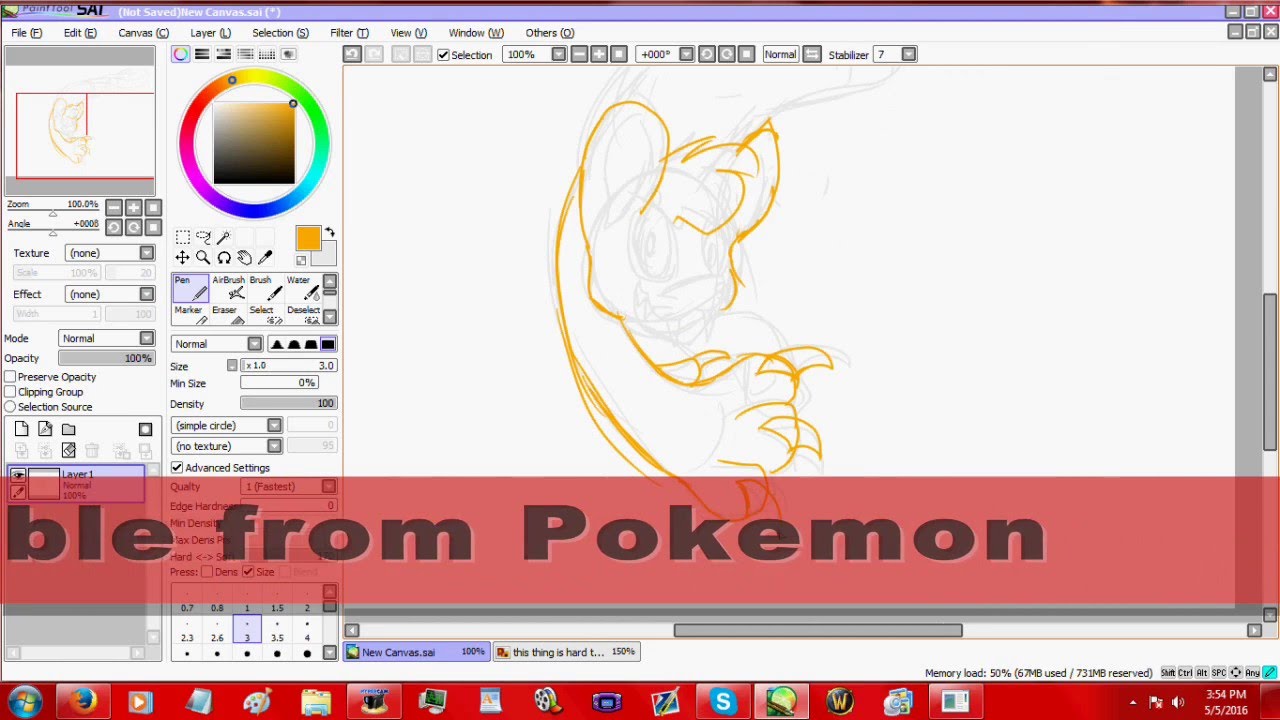This screenshot has height=720, width=1280.
Task: Select the Water tool
Action: click(303, 288)
